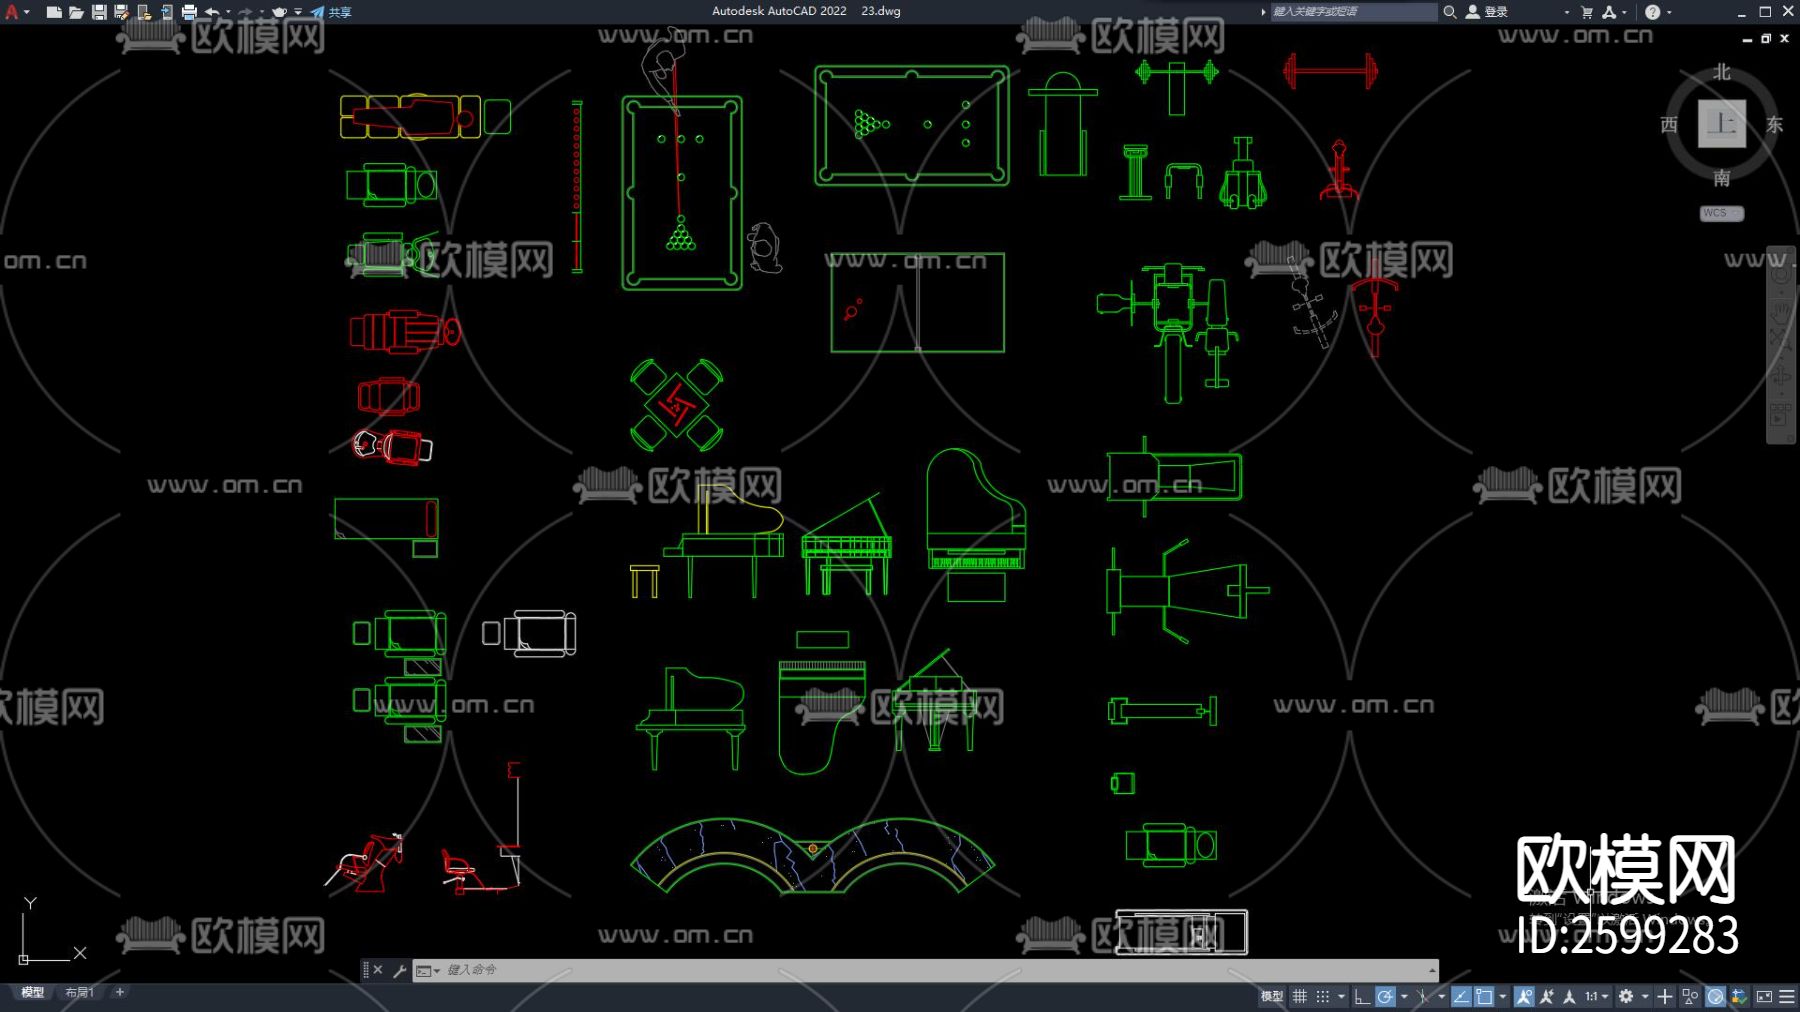This screenshot has height=1012, width=1800.
Task: Expand the redo history dropdown
Action: 261,12
